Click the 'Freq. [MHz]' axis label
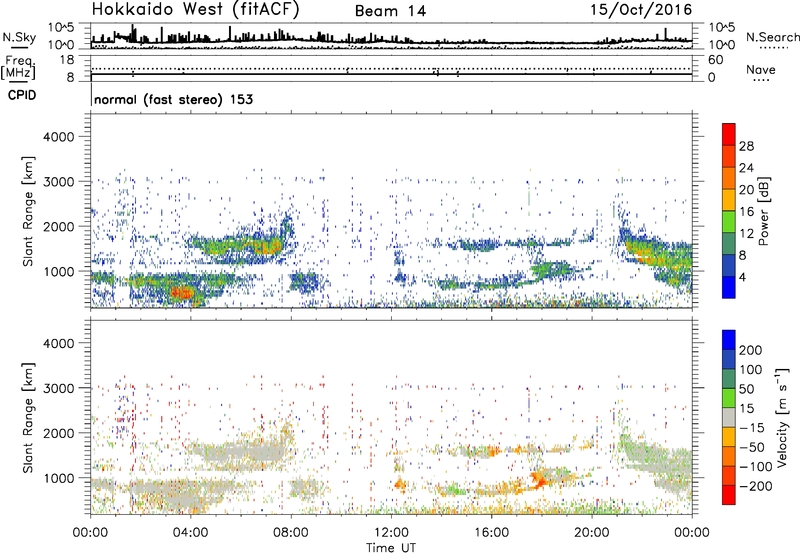 tap(18, 68)
